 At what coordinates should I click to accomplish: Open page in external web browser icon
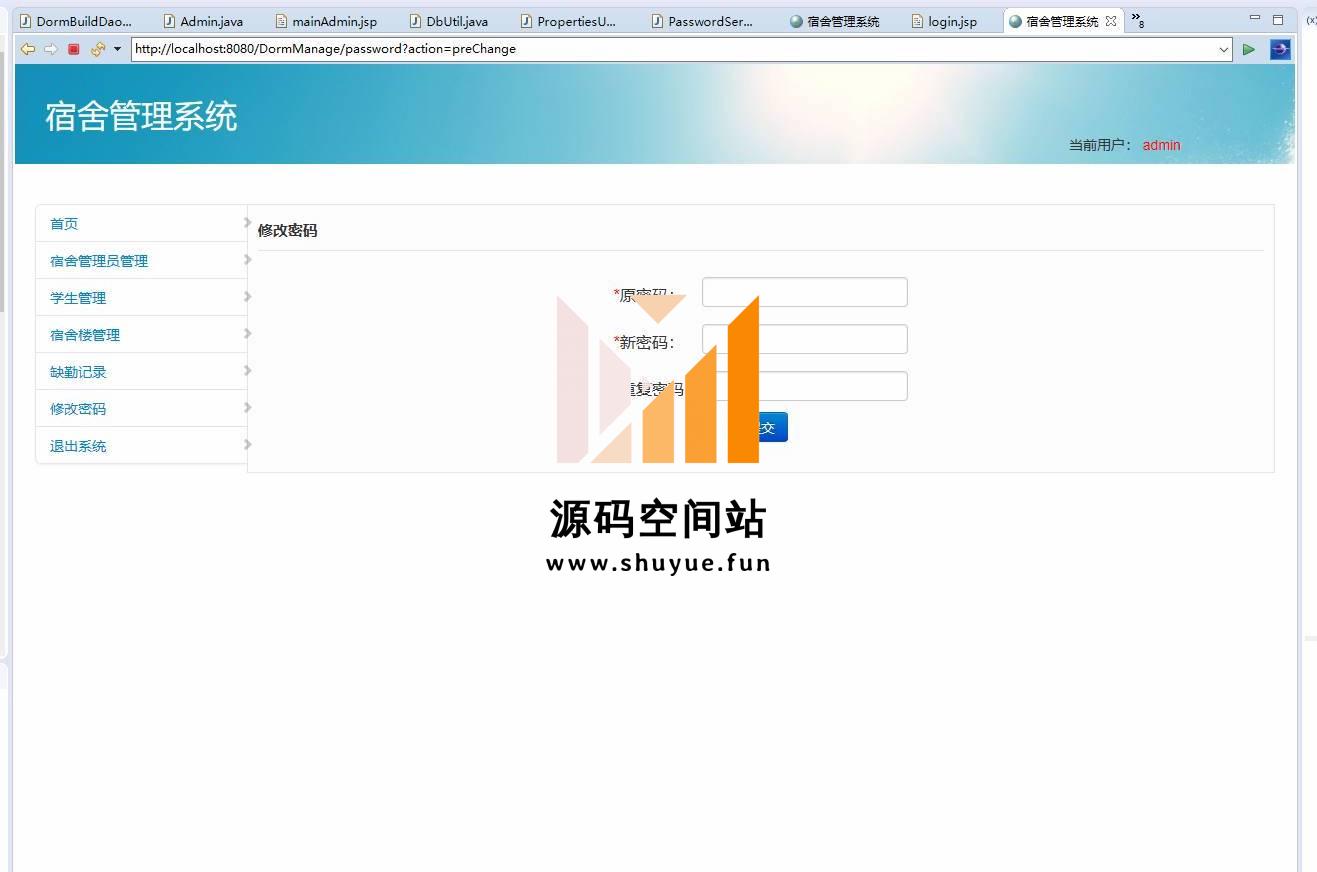click(x=1280, y=49)
